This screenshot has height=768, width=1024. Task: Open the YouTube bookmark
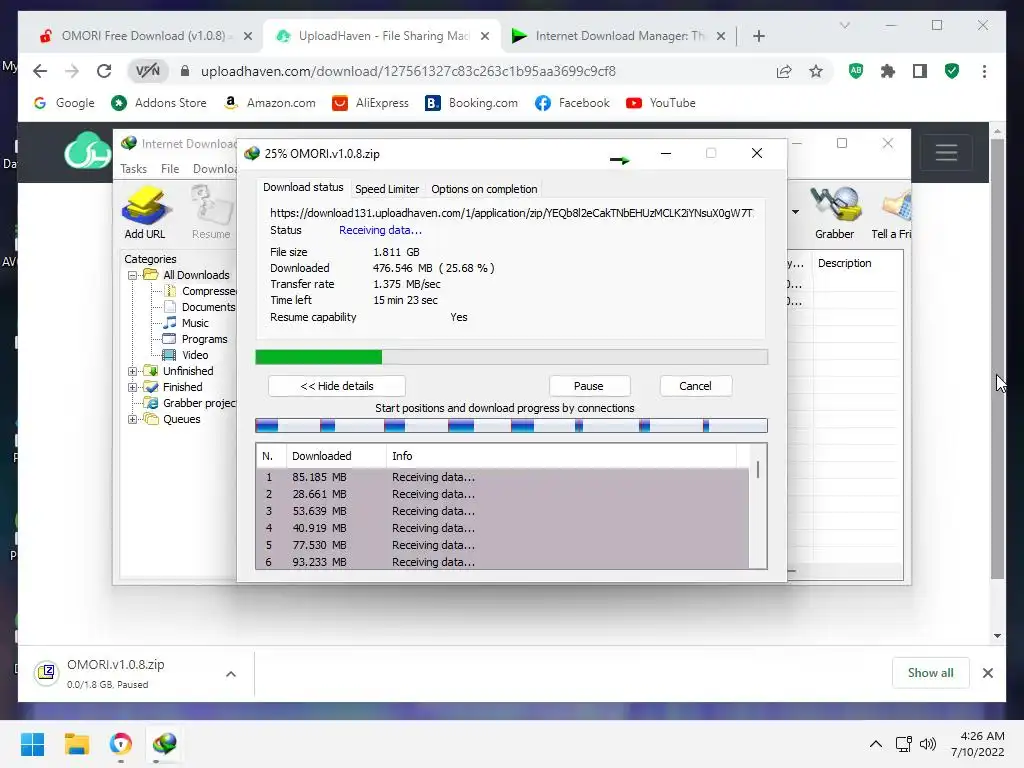660,103
